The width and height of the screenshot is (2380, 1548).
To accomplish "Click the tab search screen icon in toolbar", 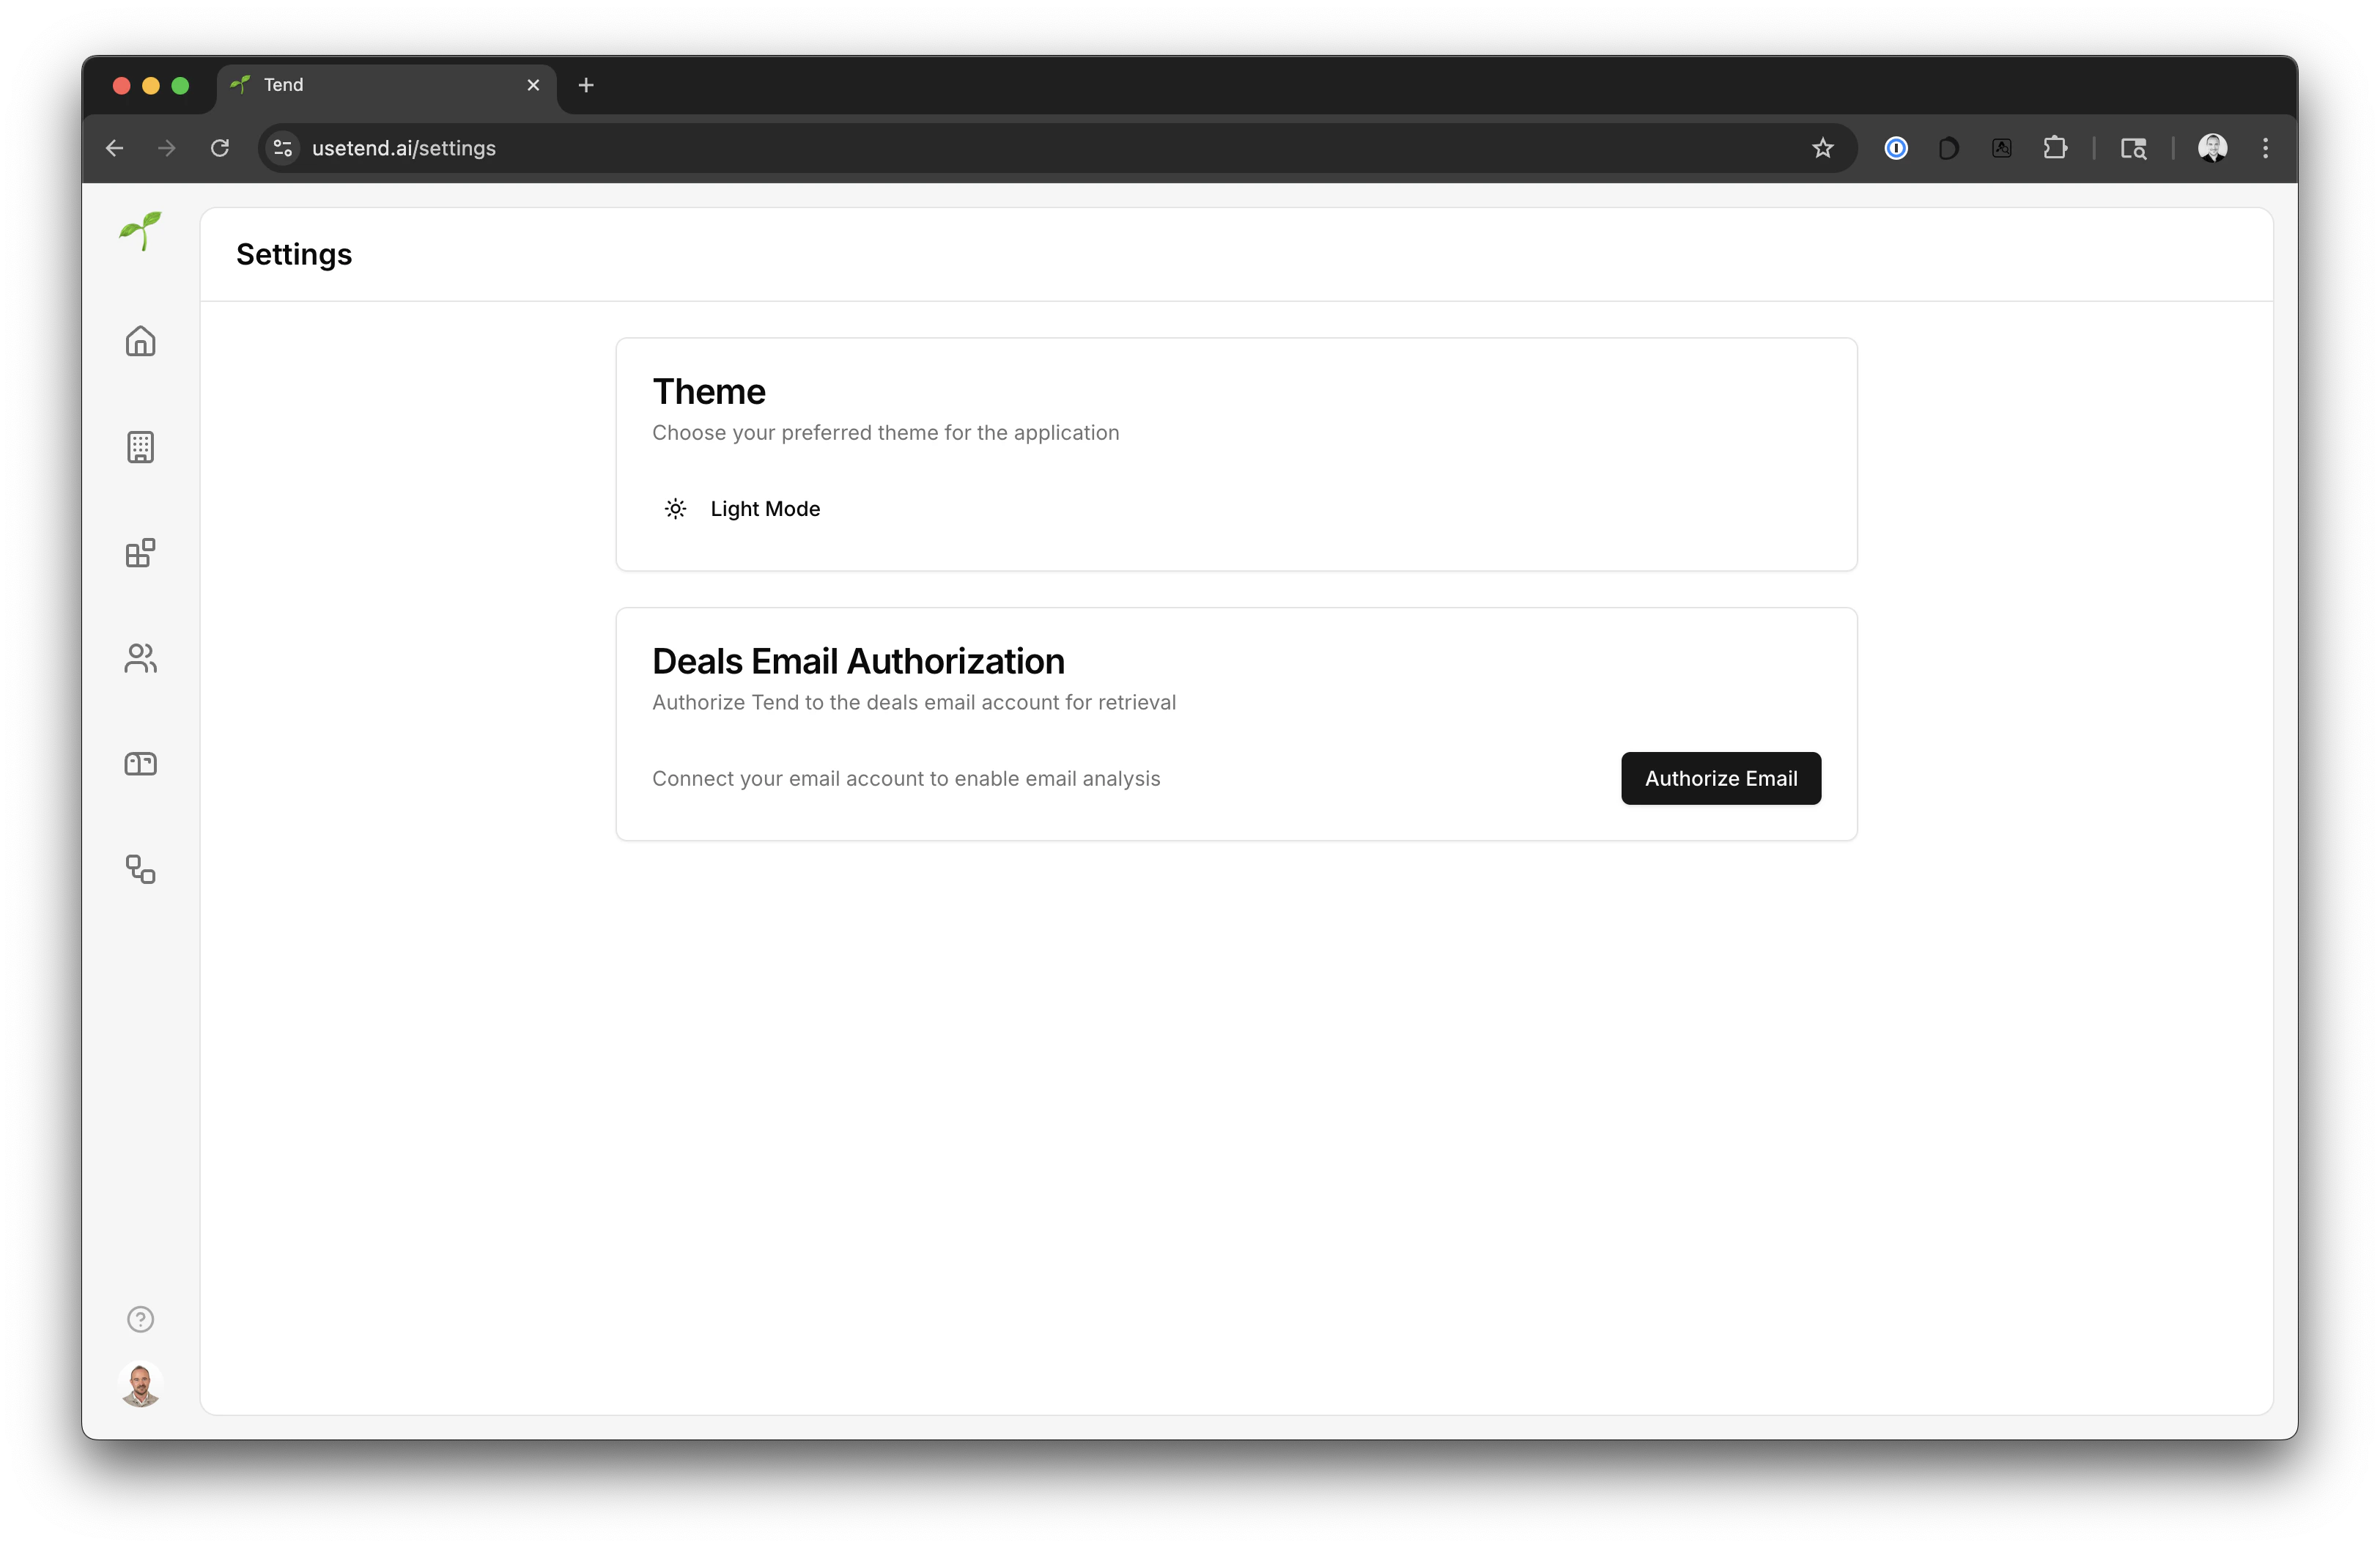I will [2133, 148].
